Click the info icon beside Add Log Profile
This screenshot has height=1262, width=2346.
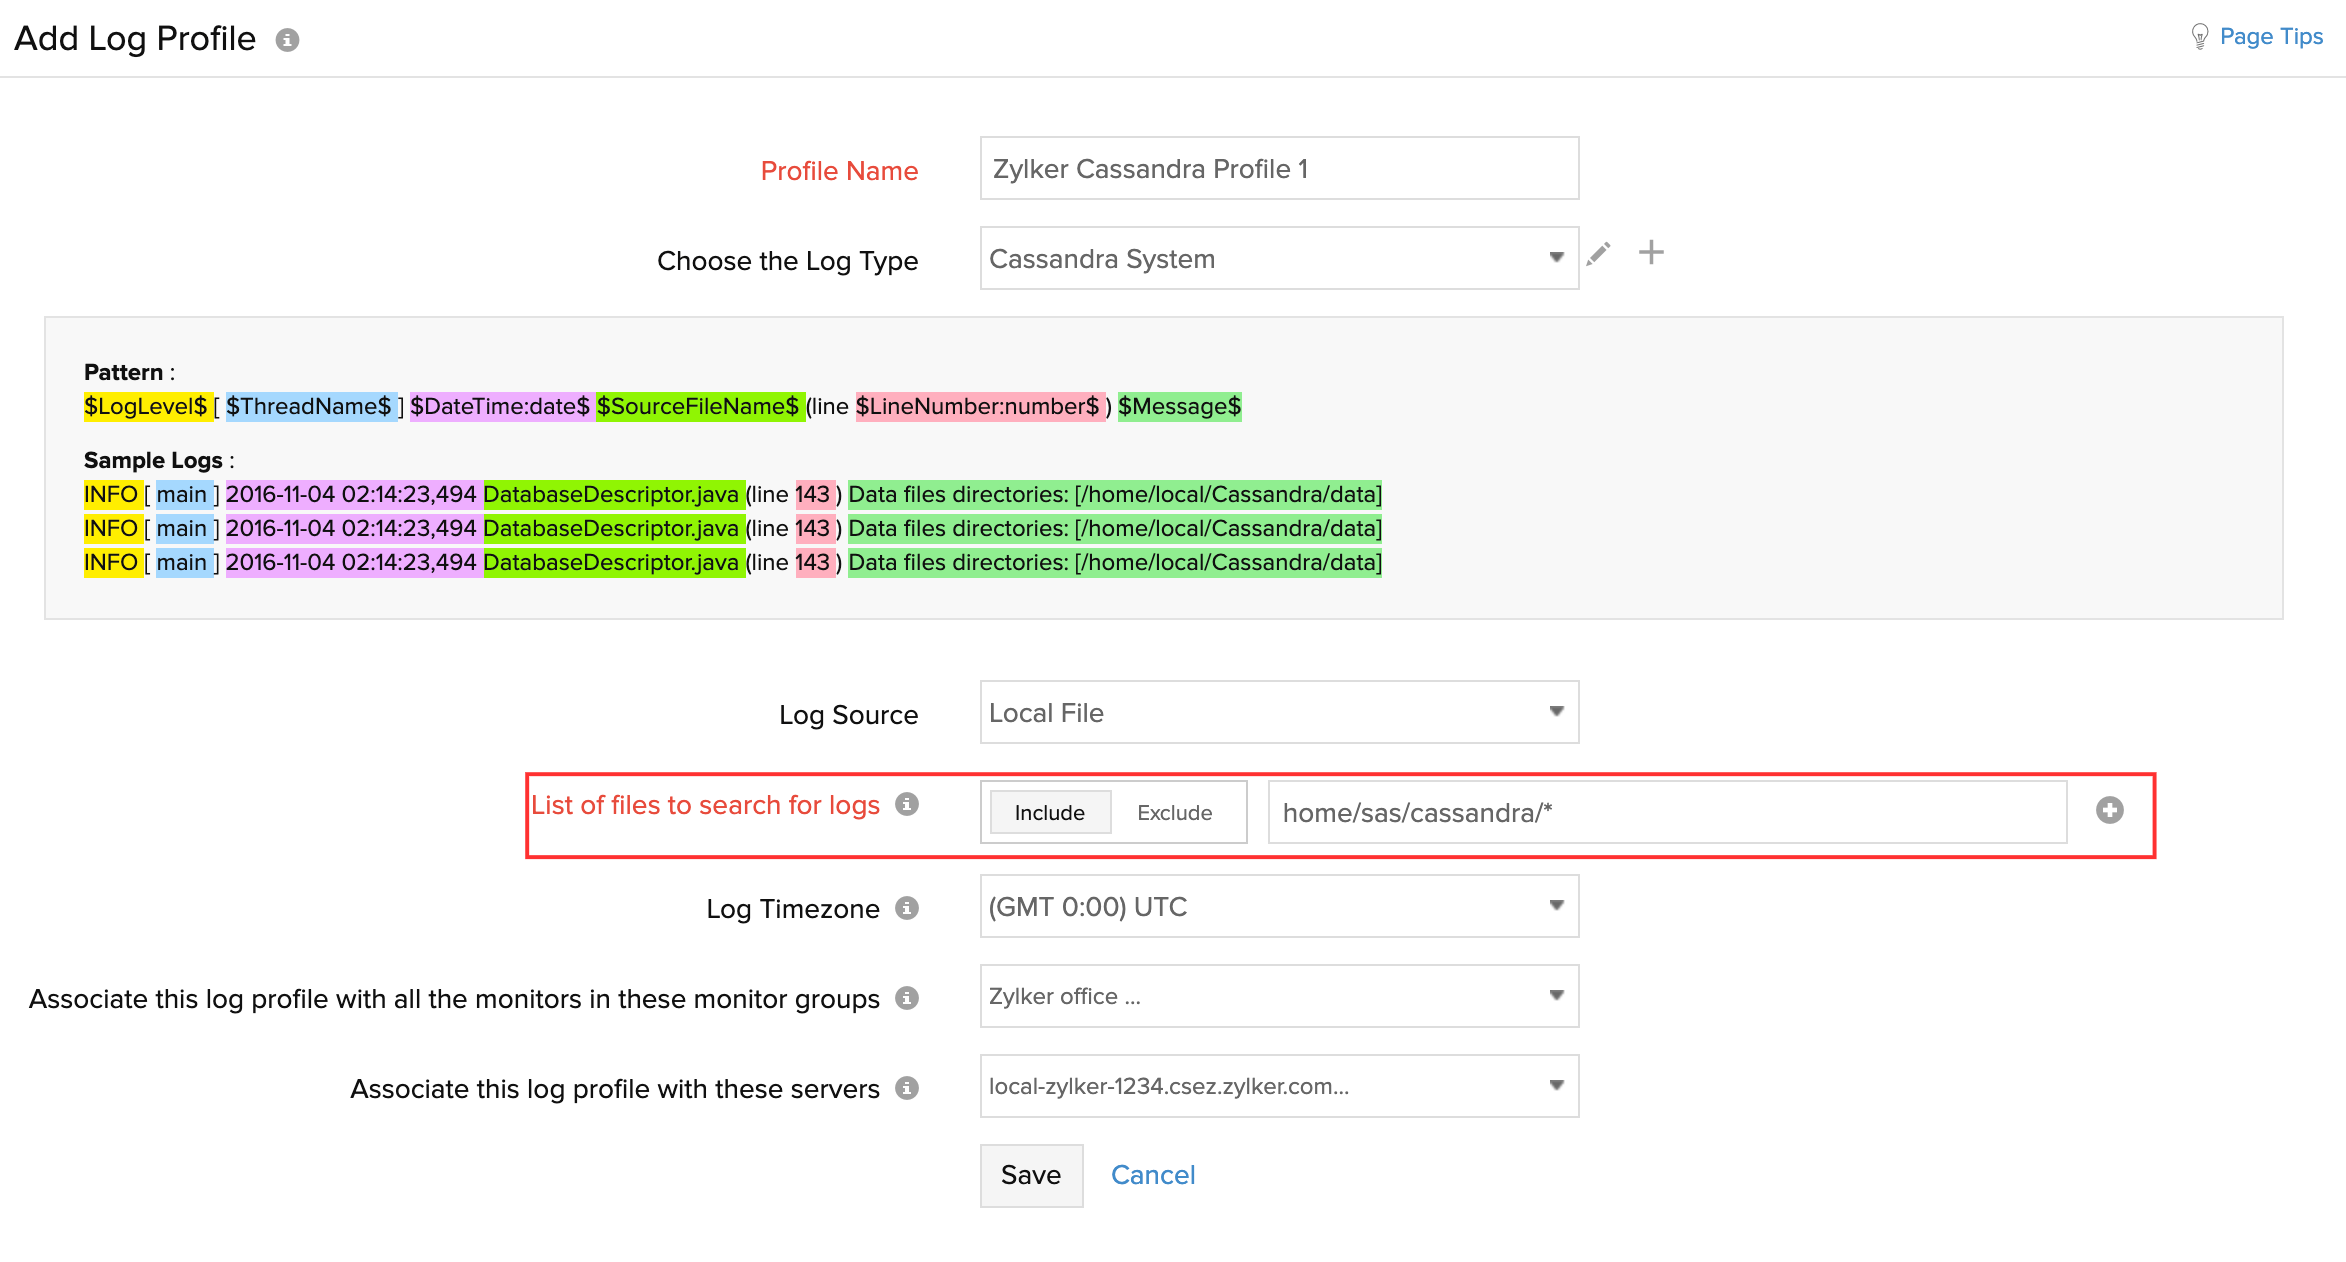click(x=287, y=40)
